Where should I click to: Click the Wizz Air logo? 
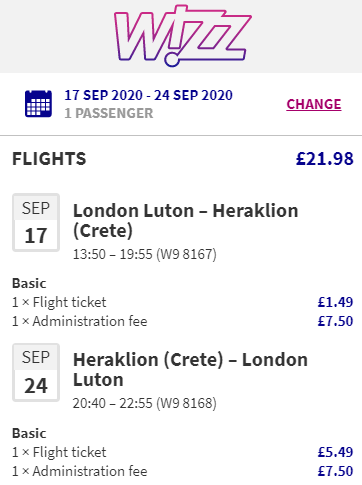[x=183, y=35]
